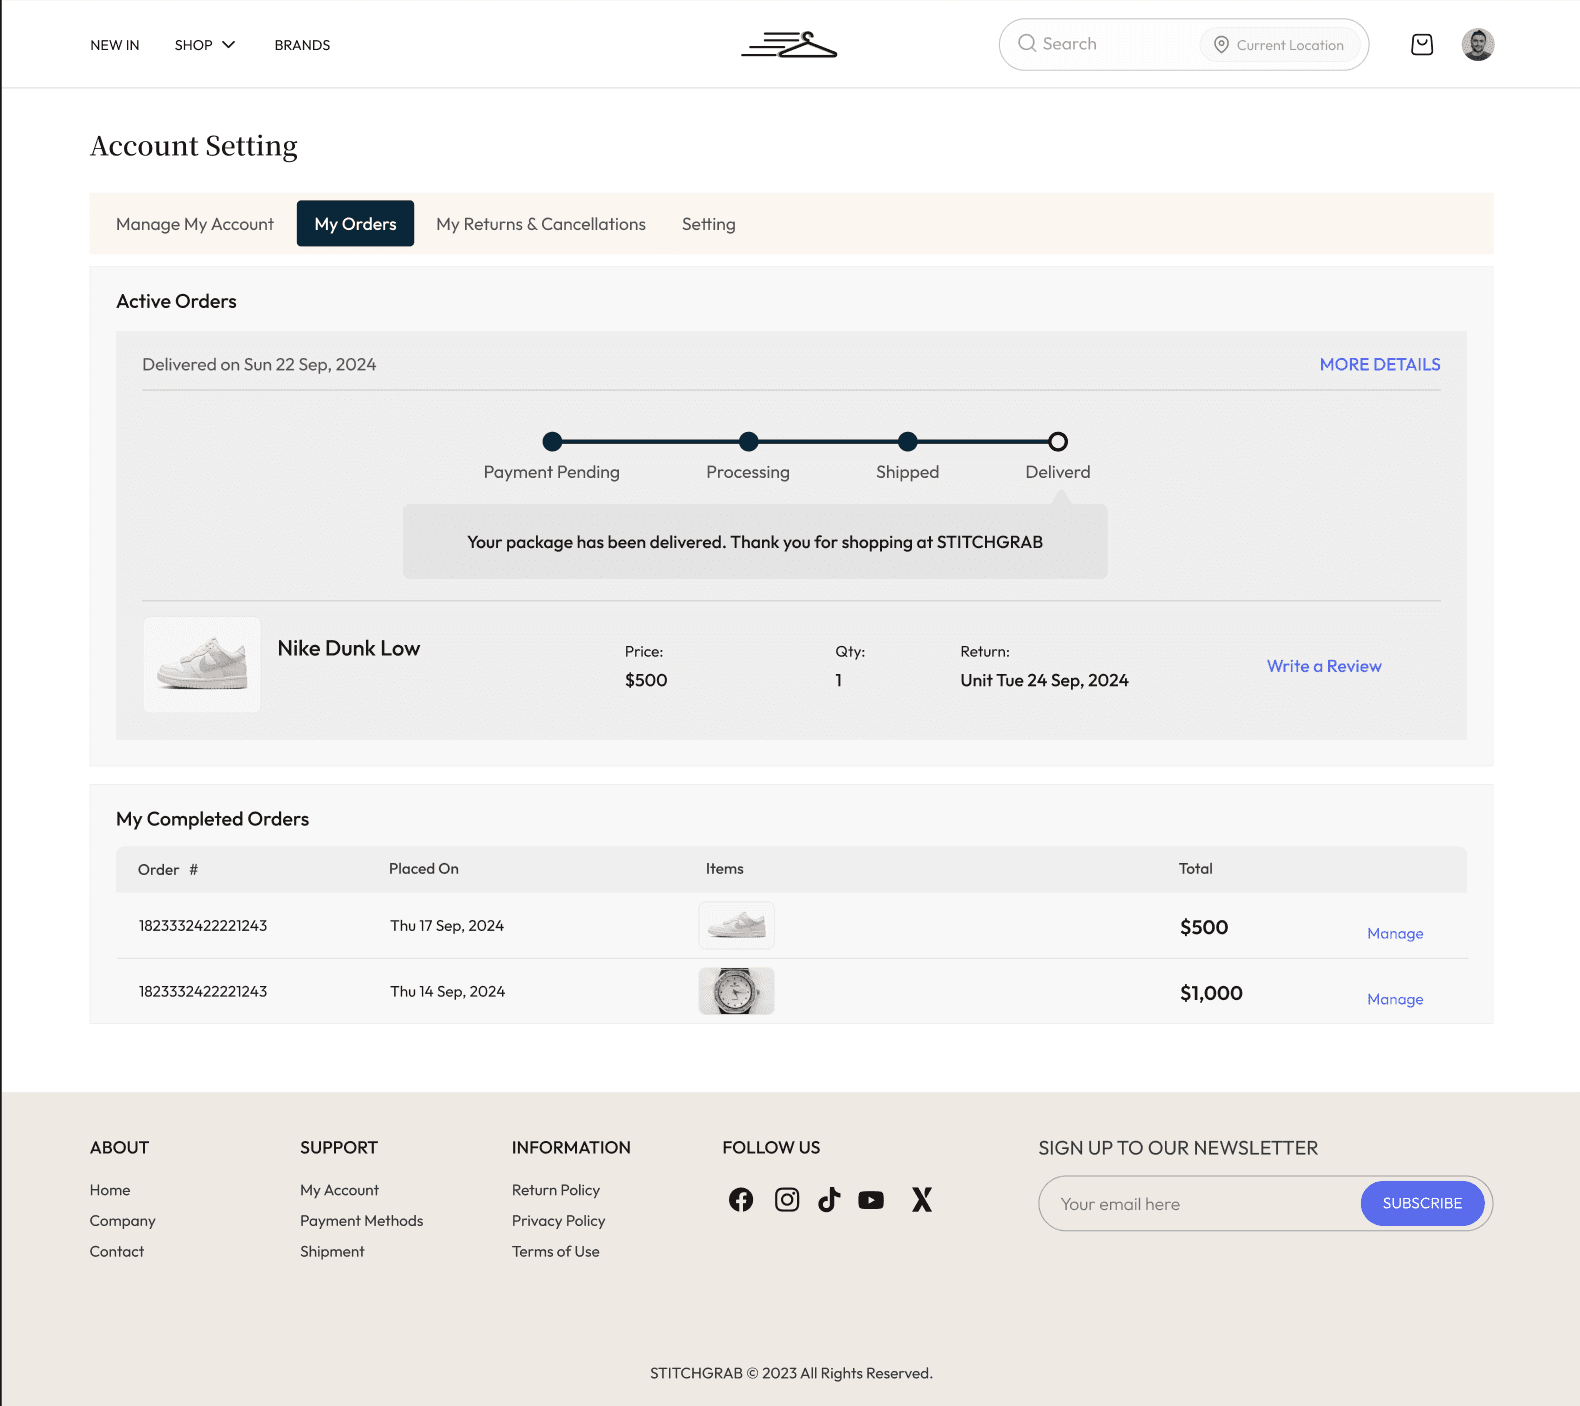Open the shopping bag cart

click(1422, 44)
